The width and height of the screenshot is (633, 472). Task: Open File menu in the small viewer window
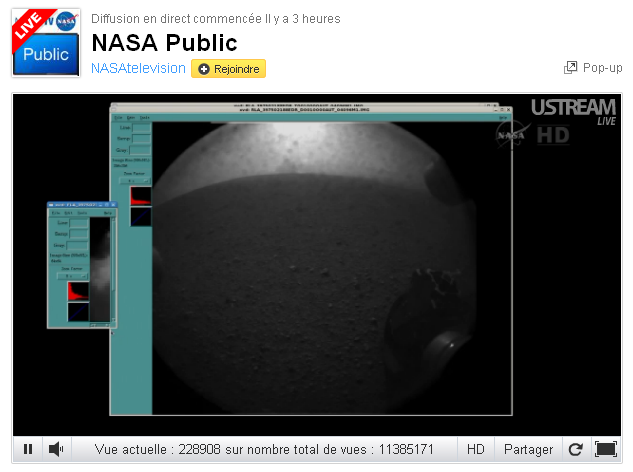point(55,213)
